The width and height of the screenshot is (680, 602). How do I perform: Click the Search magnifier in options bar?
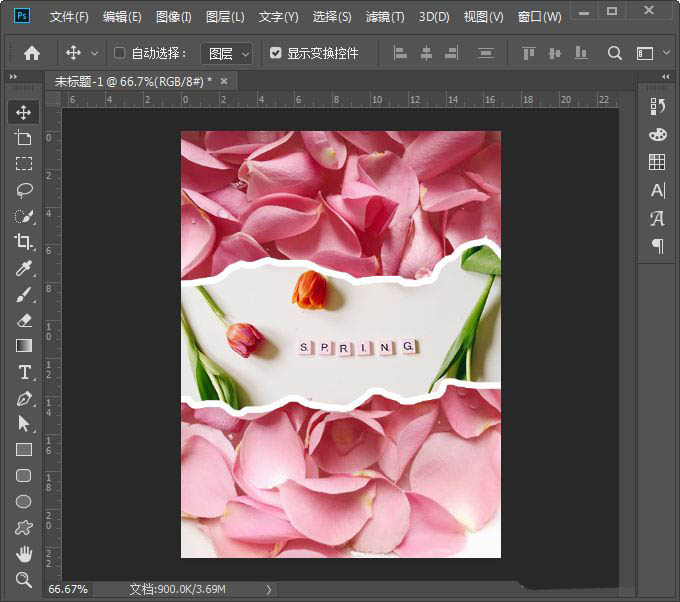click(x=615, y=53)
